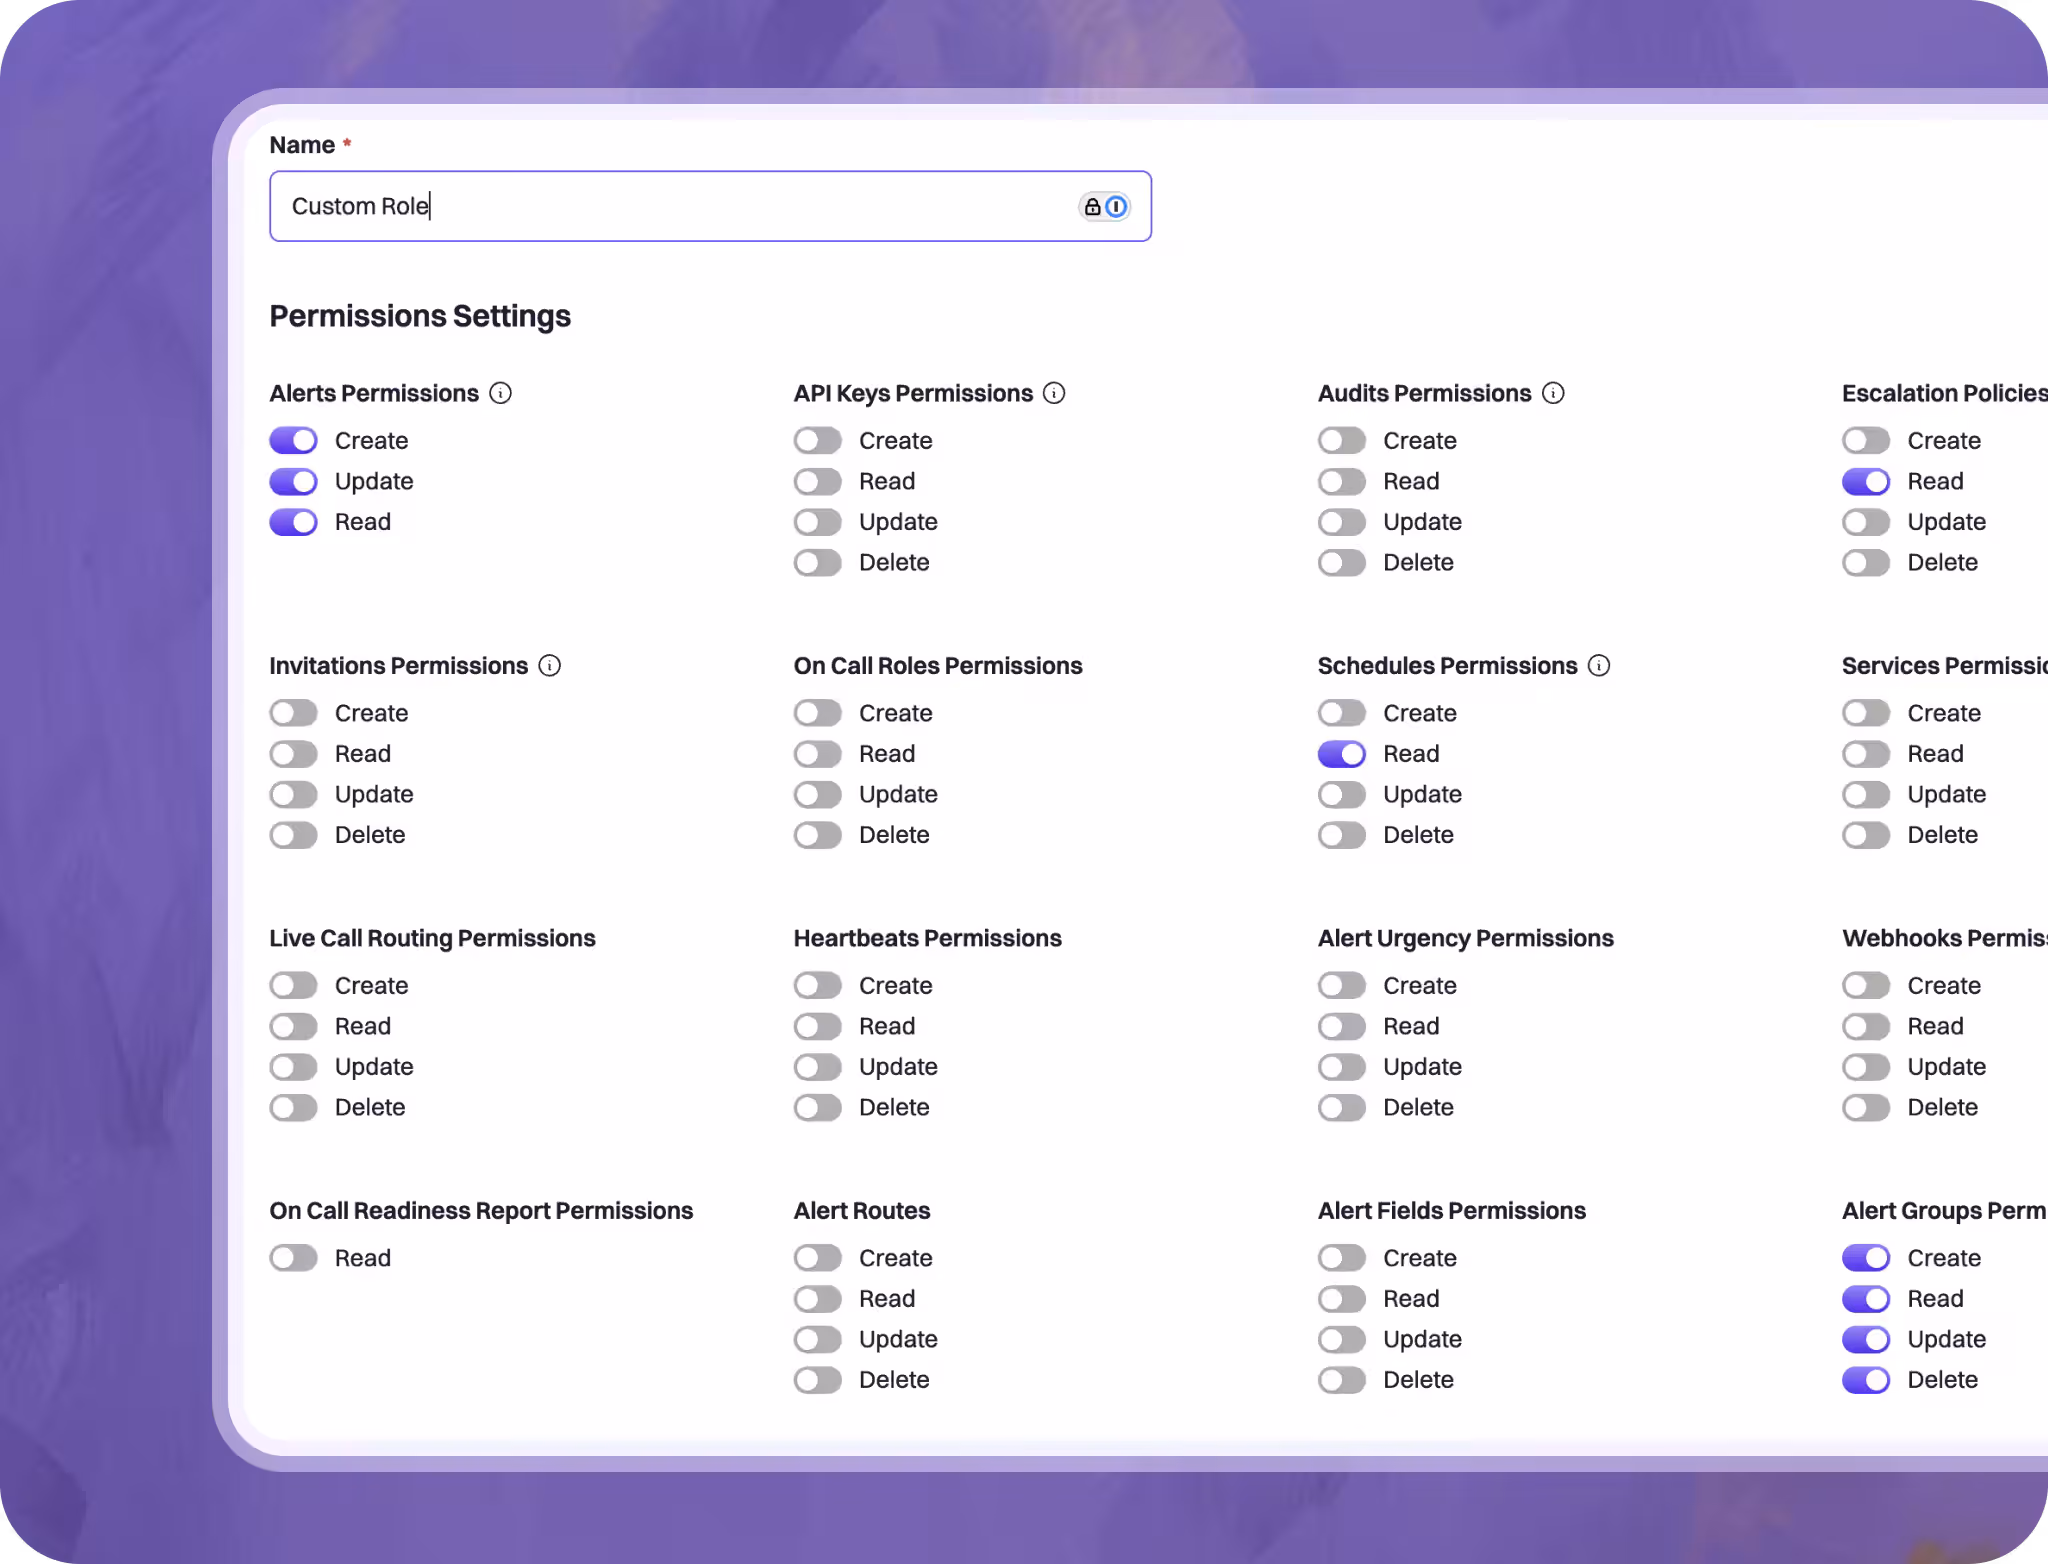
Task: Click the Alerts Permissions info icon
Action: click(x=500, y=393)
